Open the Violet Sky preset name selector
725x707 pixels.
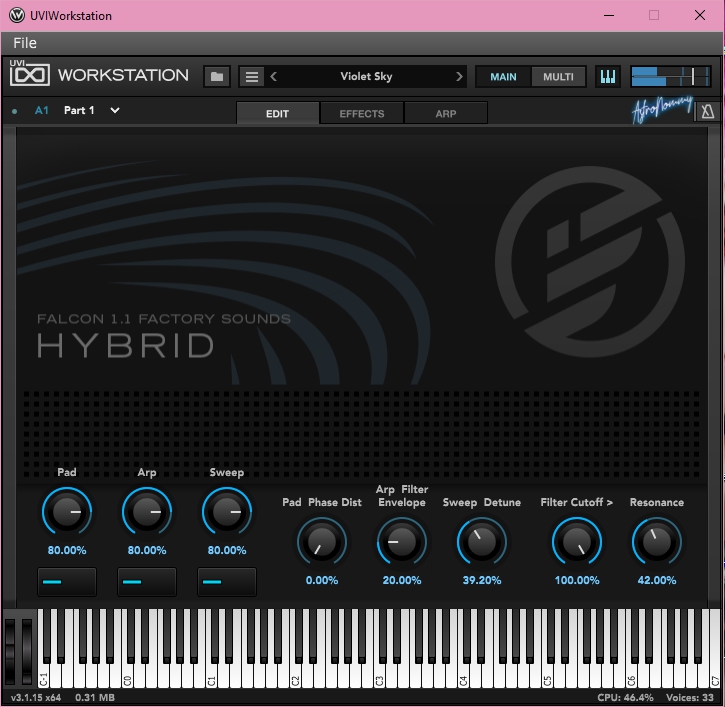point(366,76)
